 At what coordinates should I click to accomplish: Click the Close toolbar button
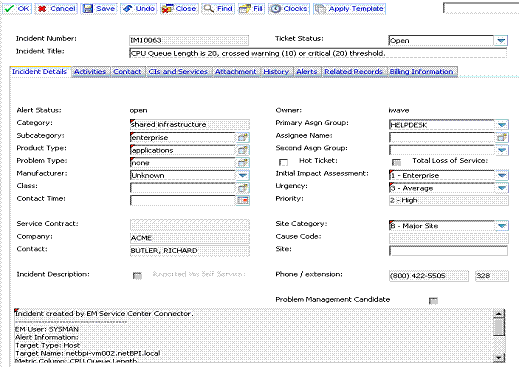[179, 9]
